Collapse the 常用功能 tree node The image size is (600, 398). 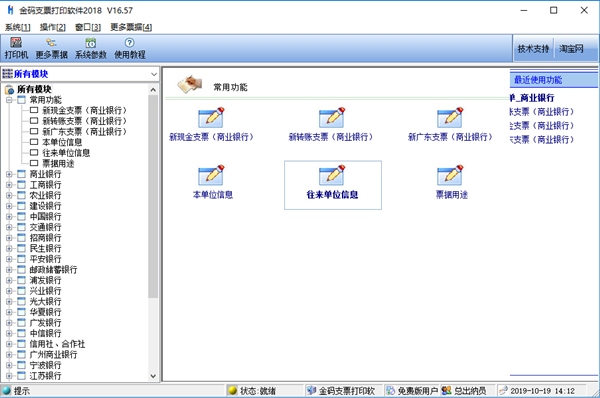(9, 100)
